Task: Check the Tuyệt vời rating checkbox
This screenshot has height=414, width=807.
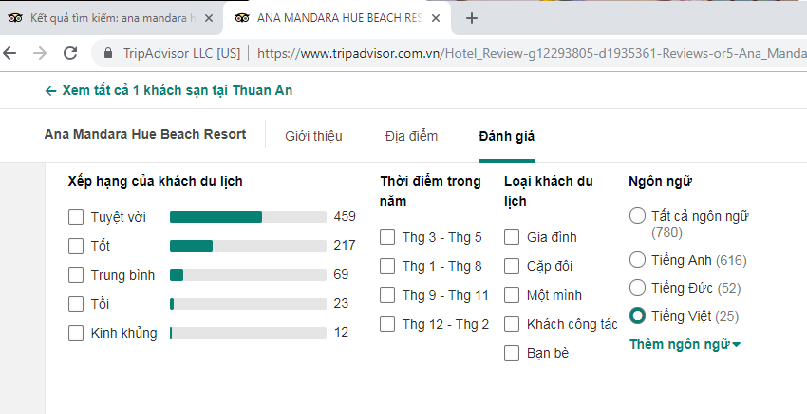Action: (x=76, y=217)
